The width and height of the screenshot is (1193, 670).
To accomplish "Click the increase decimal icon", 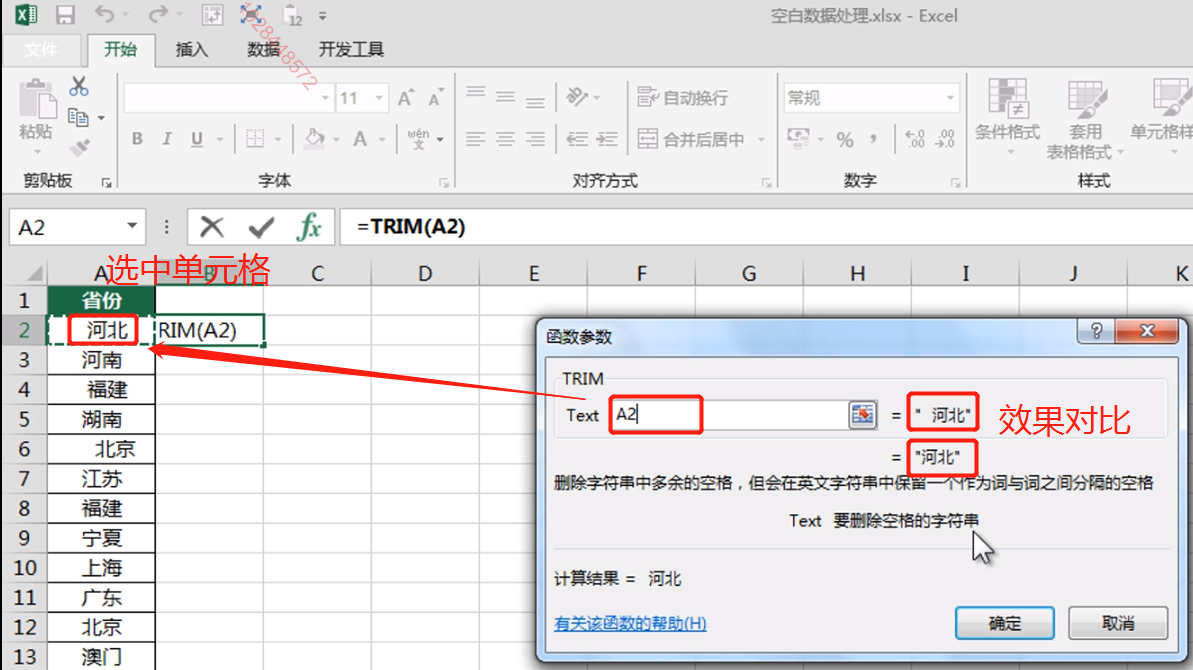I will tap(915, 139).
